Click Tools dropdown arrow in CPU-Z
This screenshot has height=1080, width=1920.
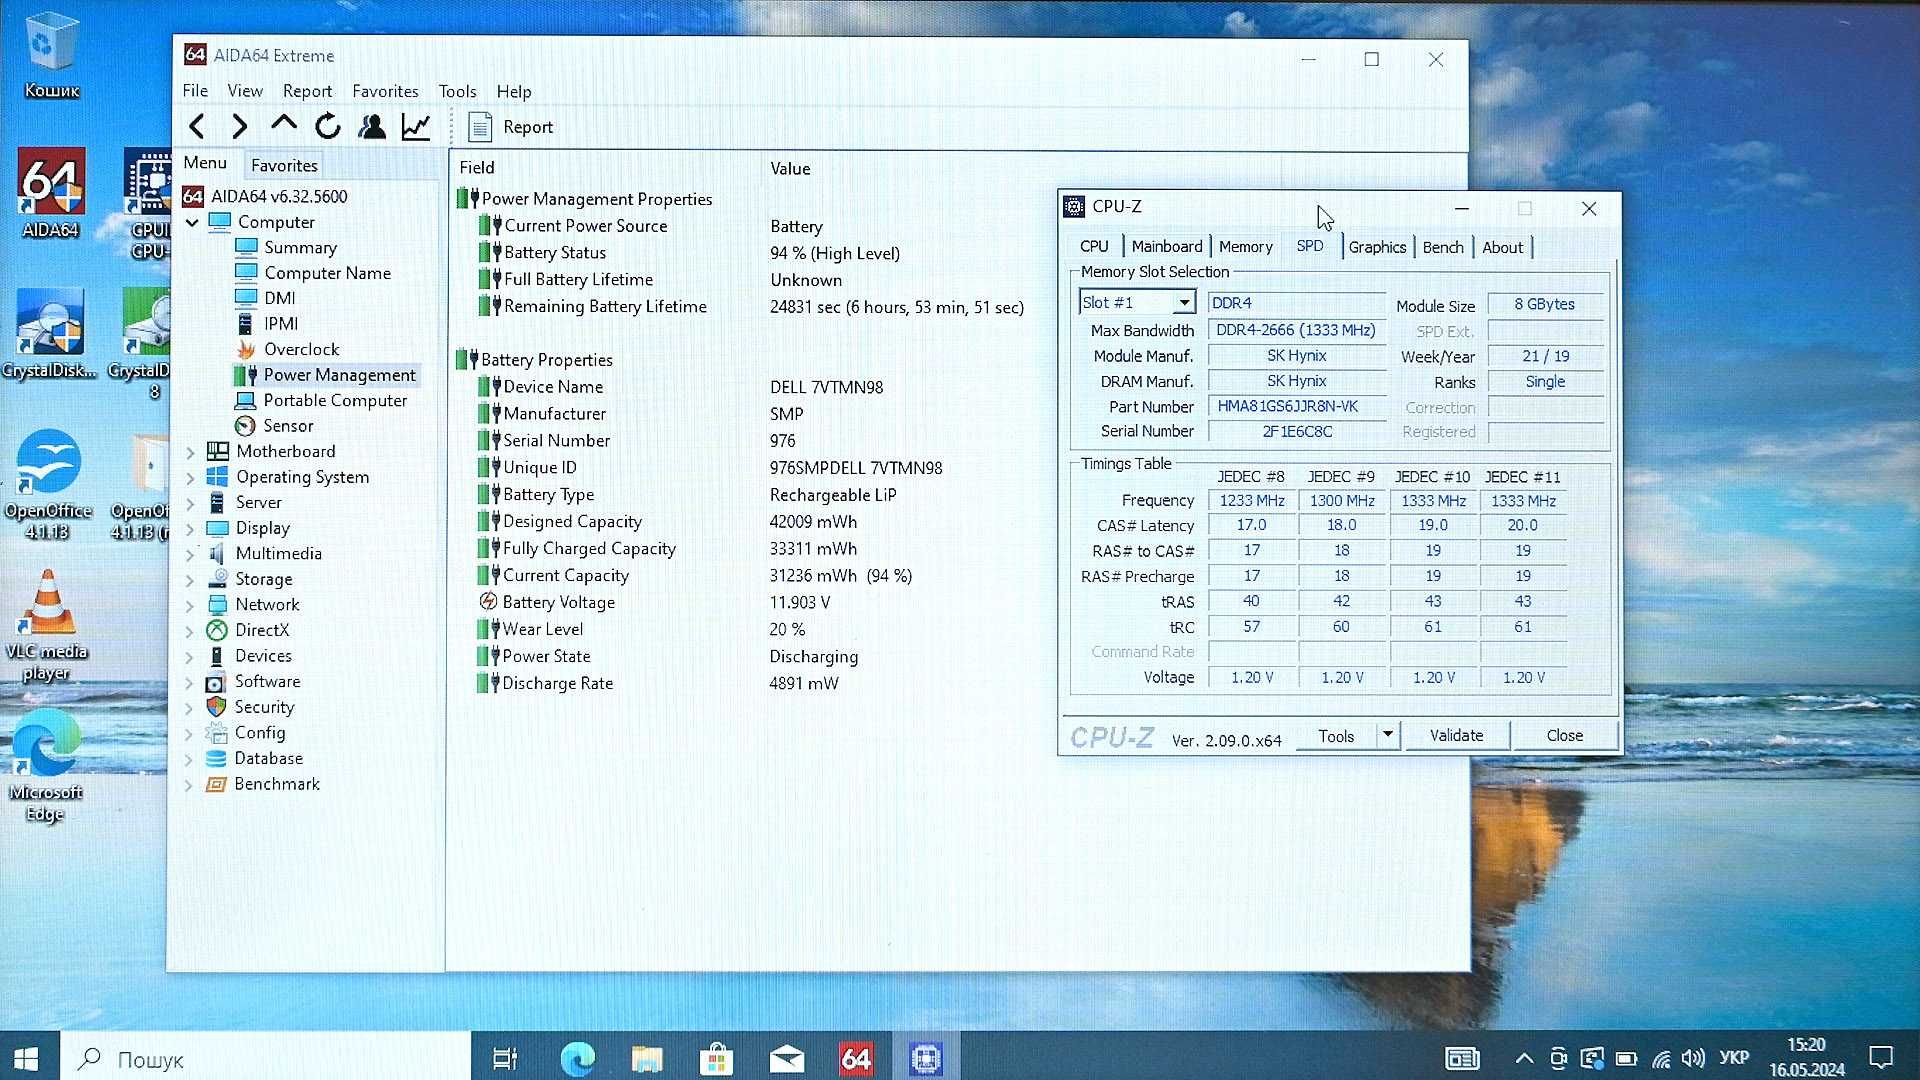pyautogui.click(x=1386, y=735)
